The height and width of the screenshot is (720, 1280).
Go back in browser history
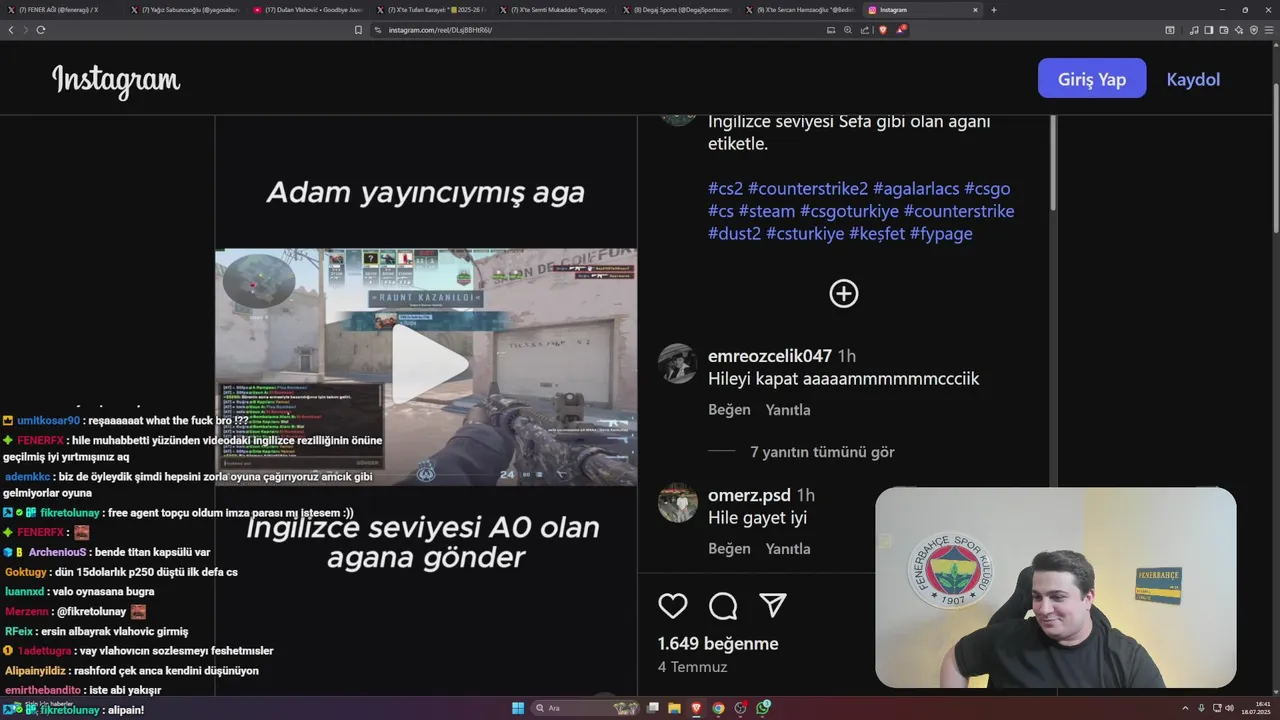11,30
